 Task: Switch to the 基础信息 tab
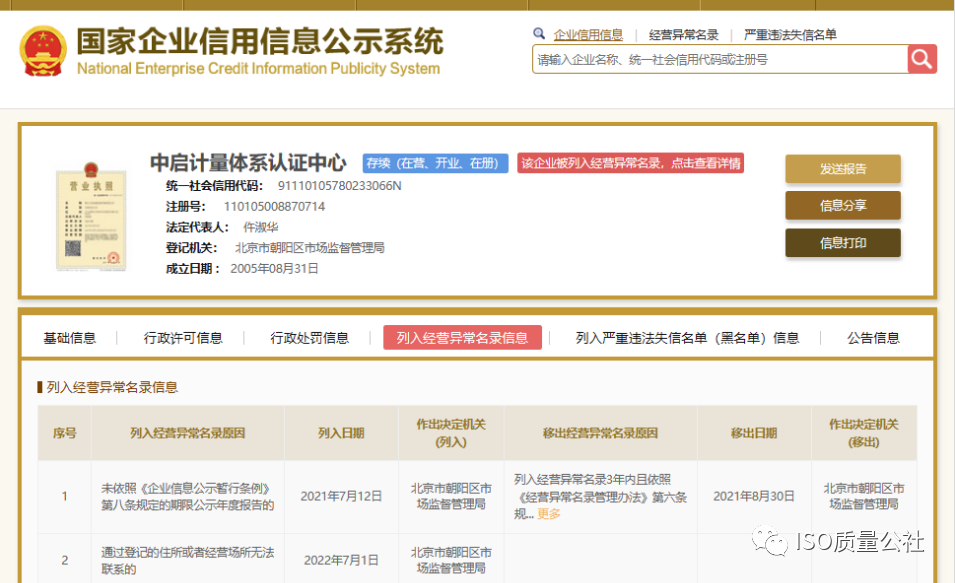70,337
